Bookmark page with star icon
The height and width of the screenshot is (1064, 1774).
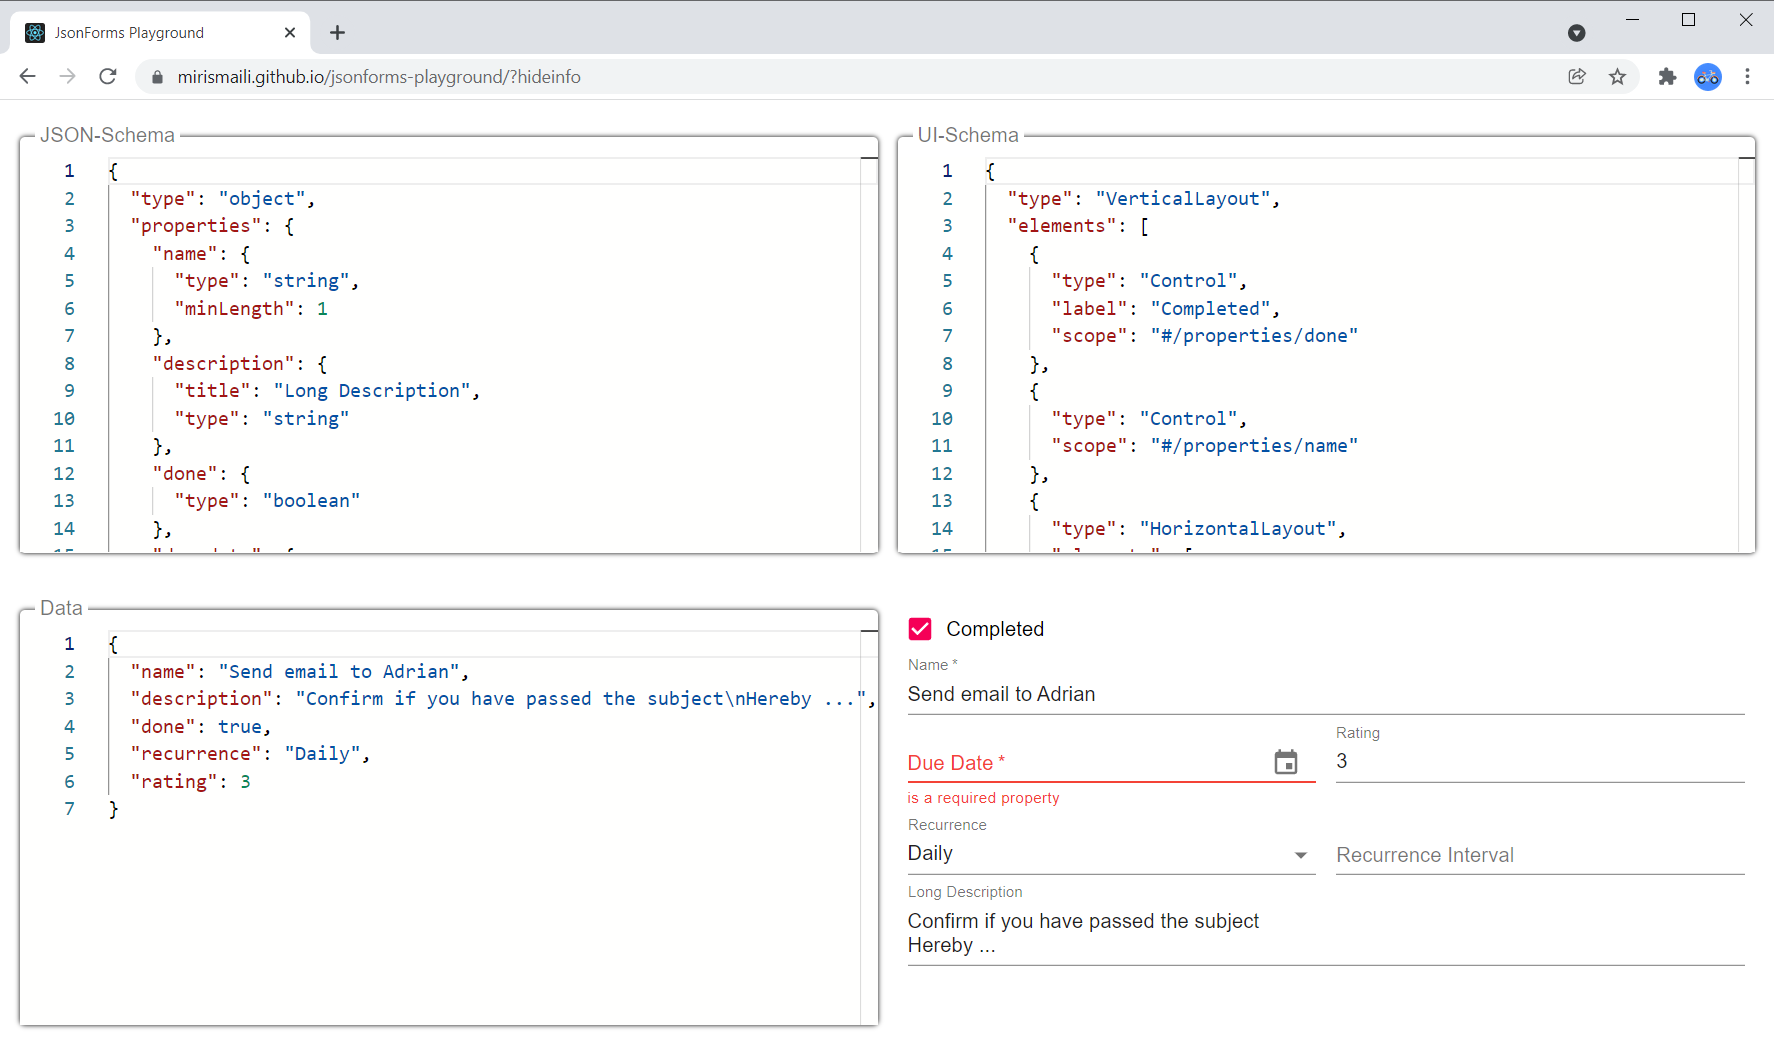1617,77
